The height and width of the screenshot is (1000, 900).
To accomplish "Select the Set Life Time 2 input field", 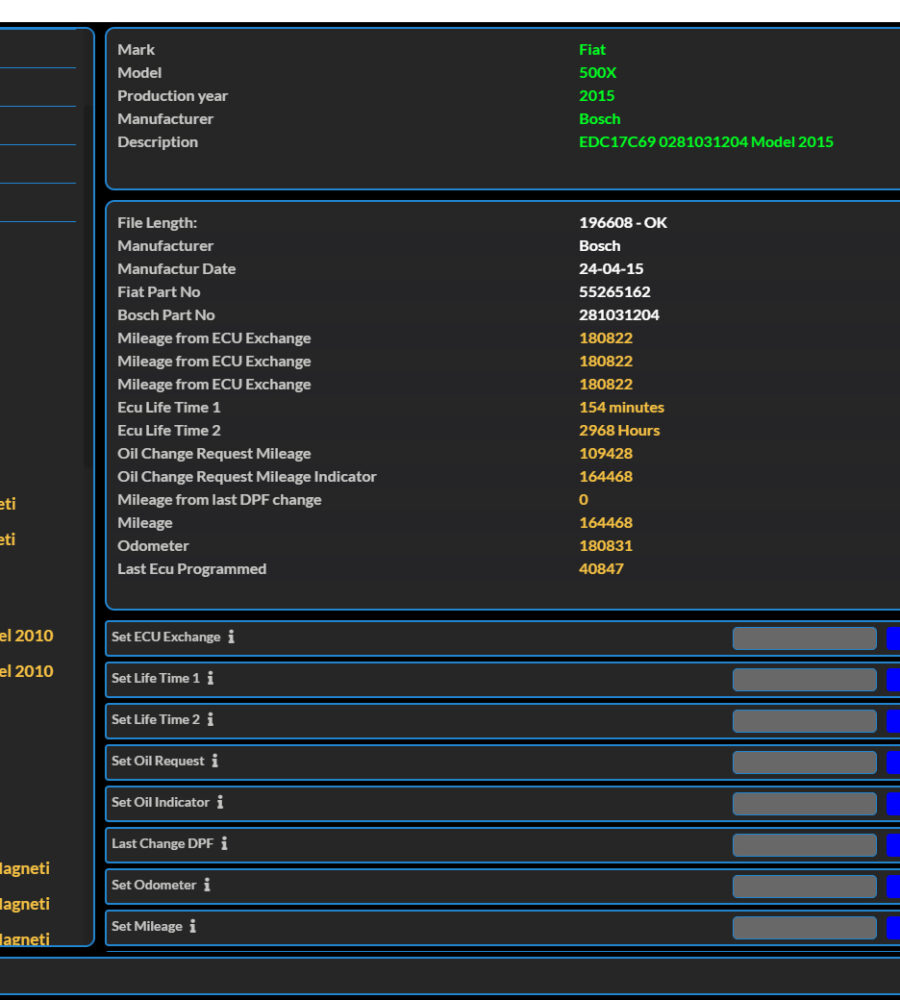I will pos(804,721).
